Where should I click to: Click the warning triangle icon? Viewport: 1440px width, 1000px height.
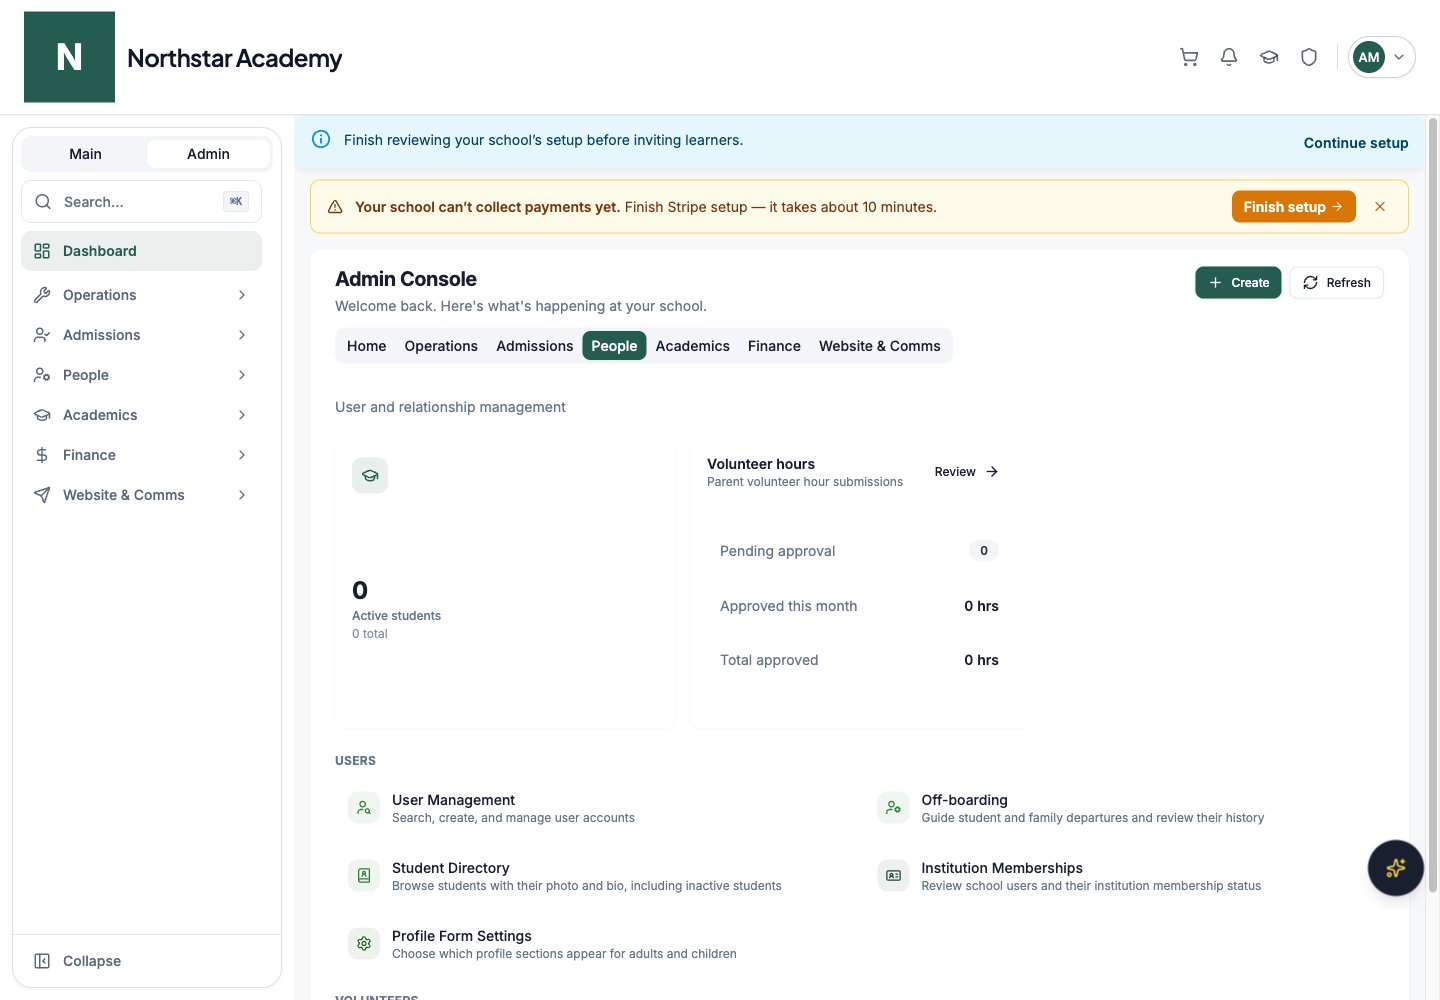[335, 207]
